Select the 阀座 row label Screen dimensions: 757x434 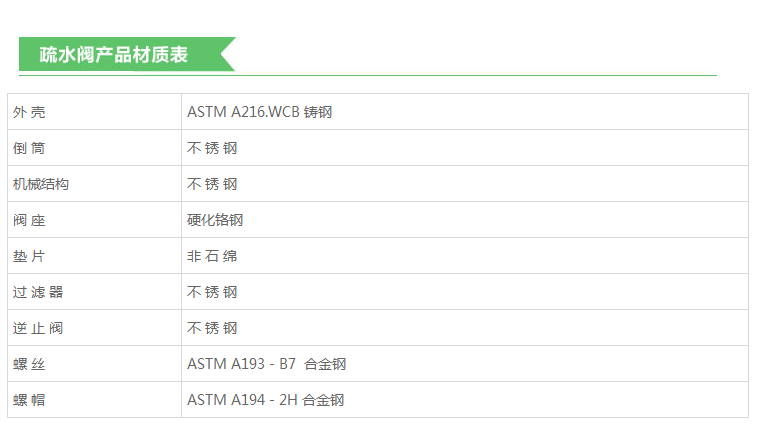tap(30, 220)
